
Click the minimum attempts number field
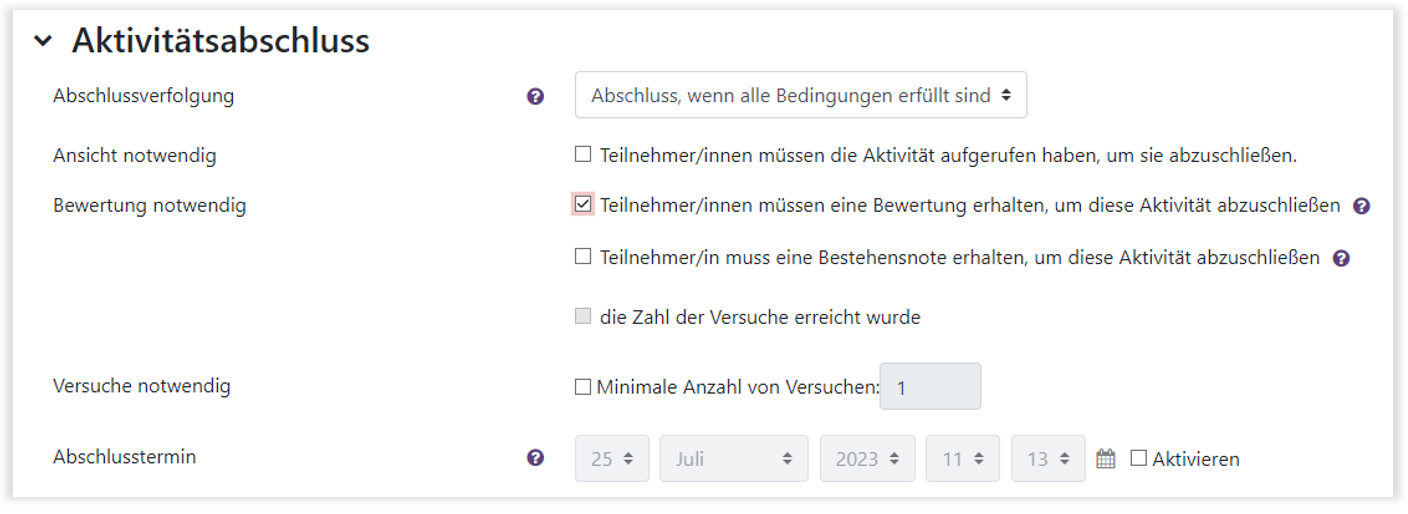930,387
